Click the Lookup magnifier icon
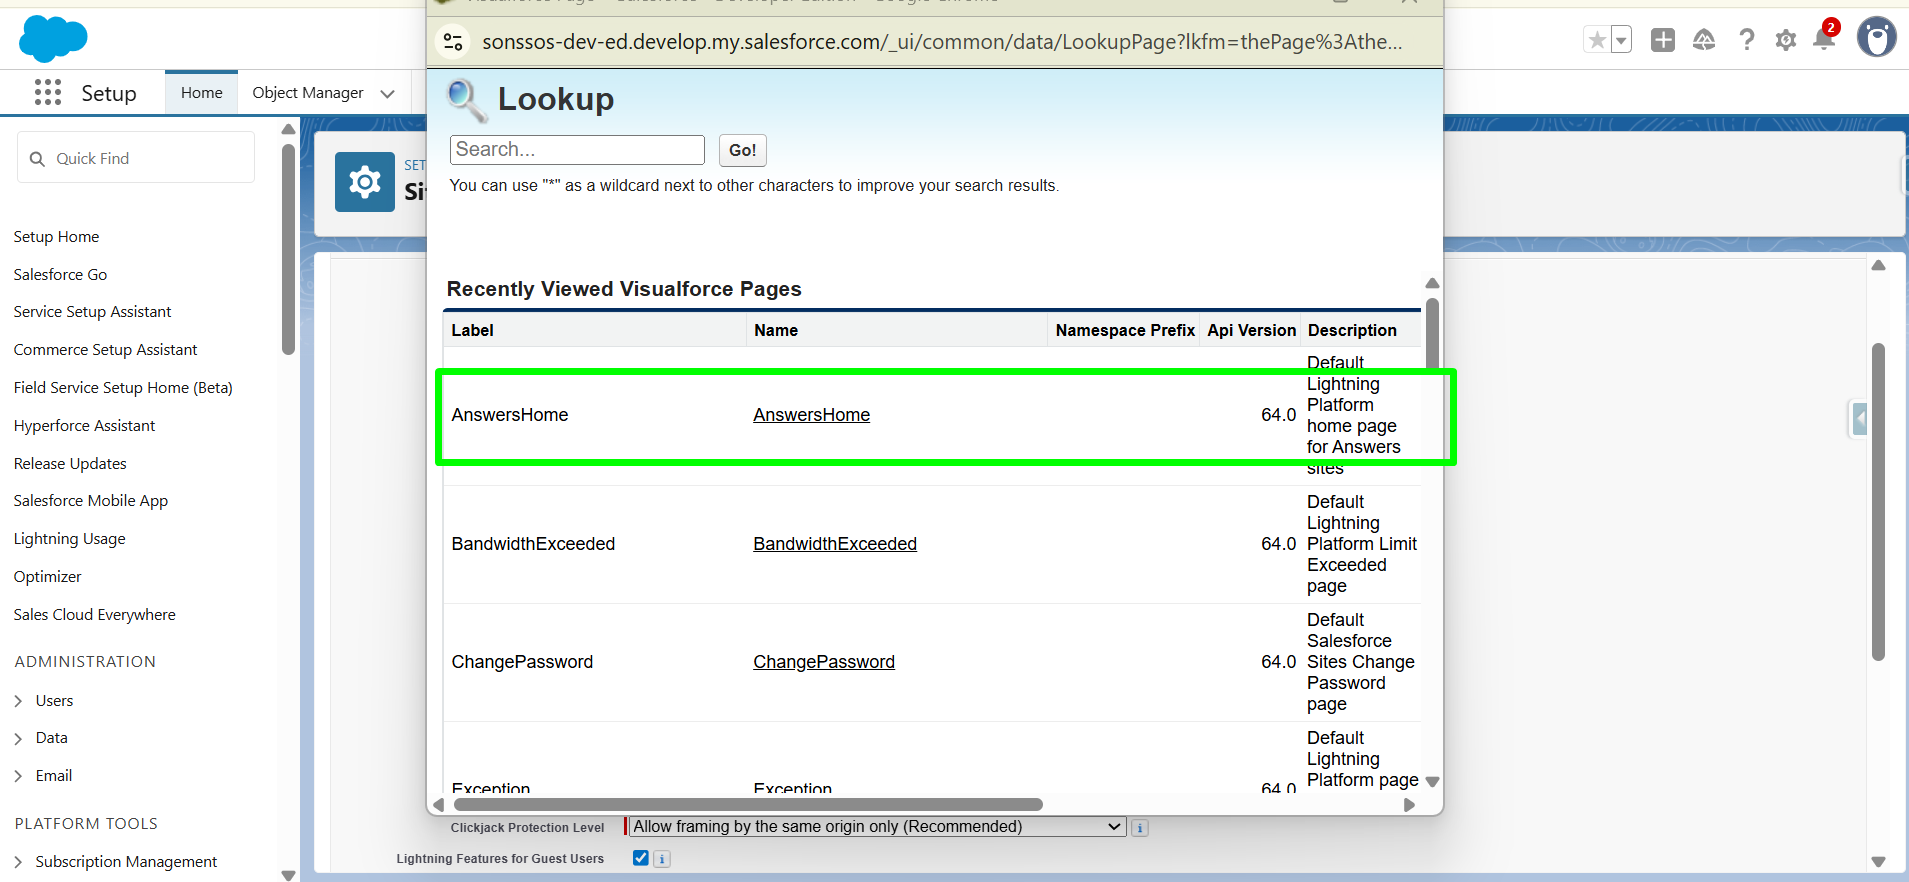 [467, 100]
